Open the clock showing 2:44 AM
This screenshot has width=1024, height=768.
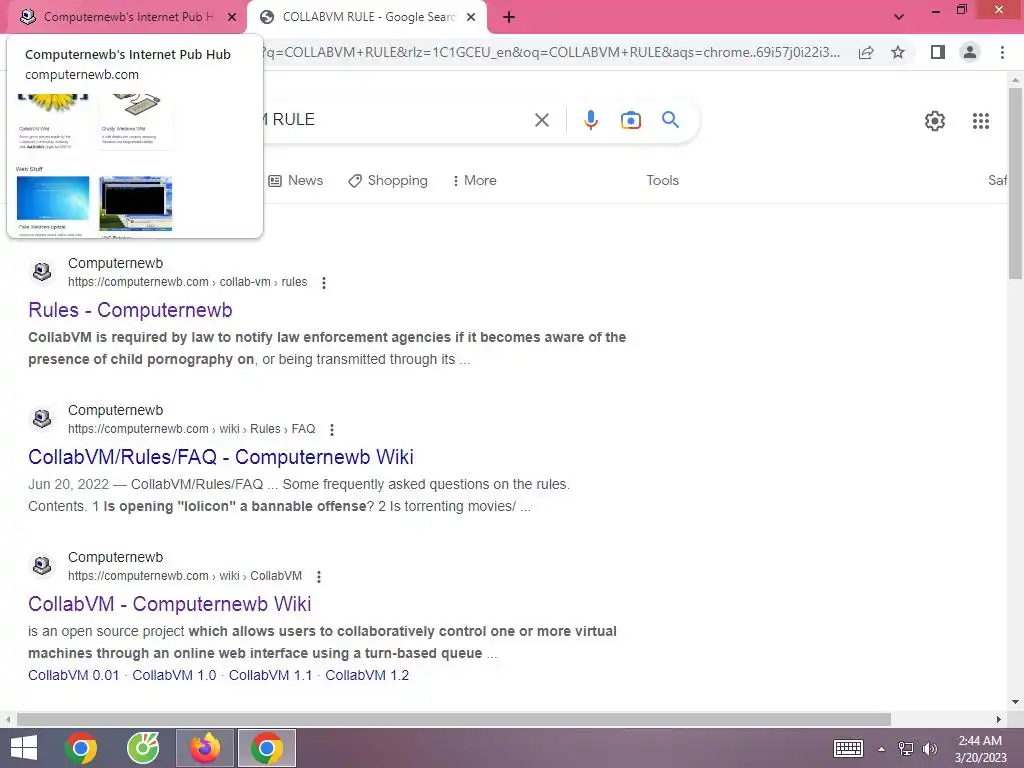[x=980, y=748]
